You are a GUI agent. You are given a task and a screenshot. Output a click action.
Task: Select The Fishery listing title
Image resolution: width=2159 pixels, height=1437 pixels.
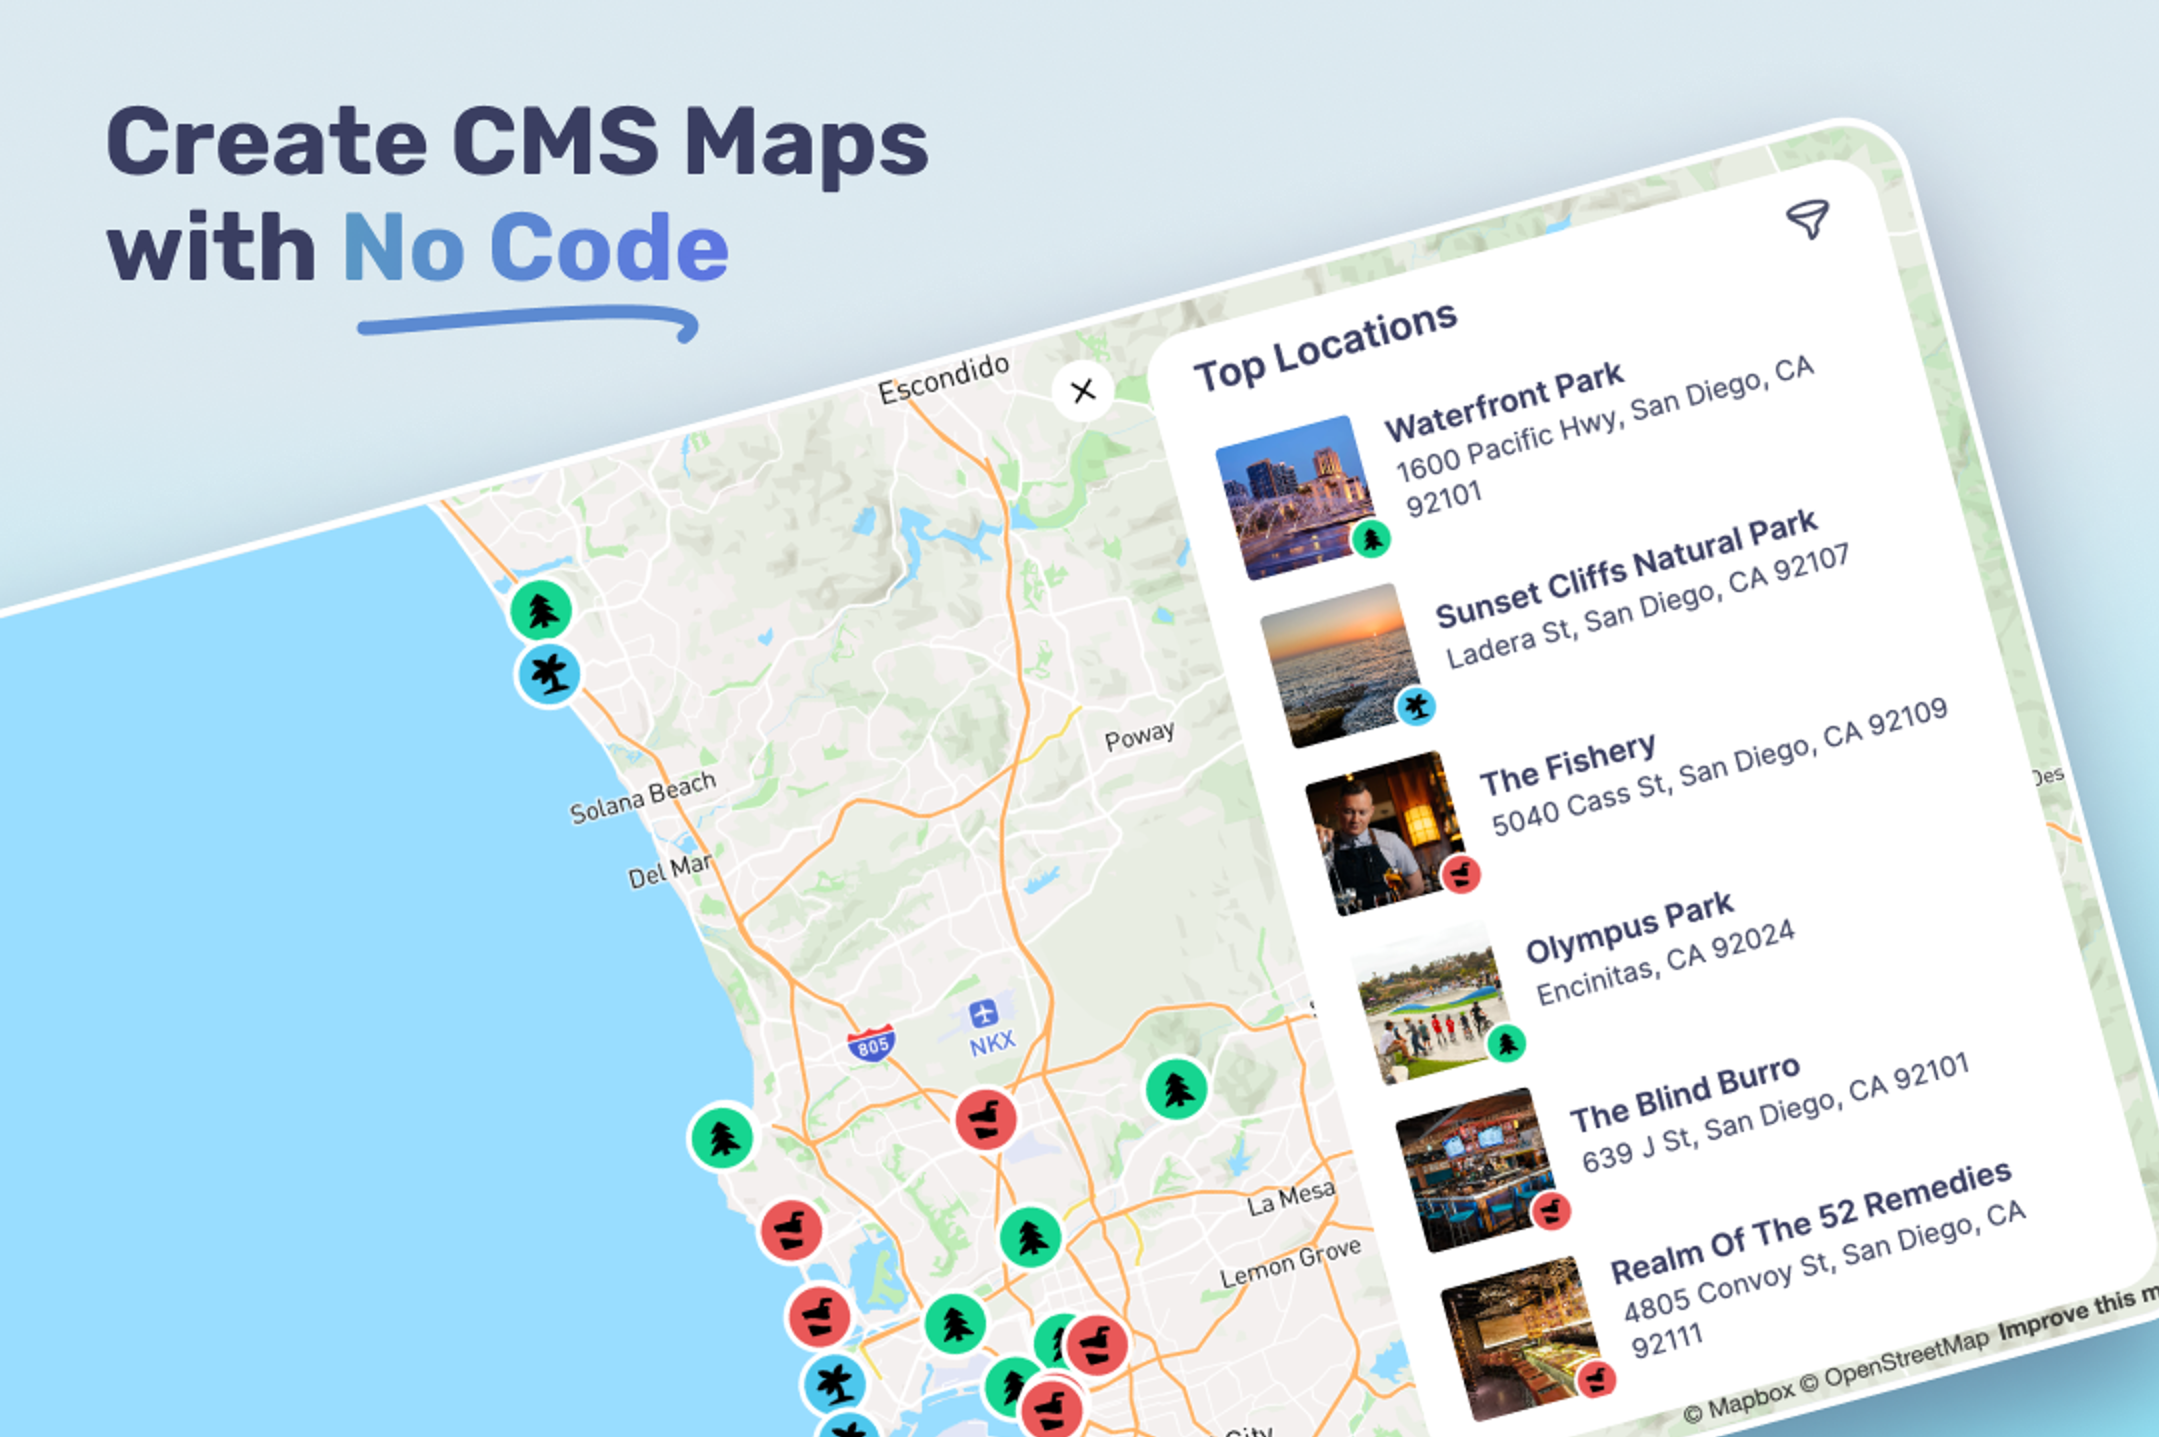point(1567,764)
